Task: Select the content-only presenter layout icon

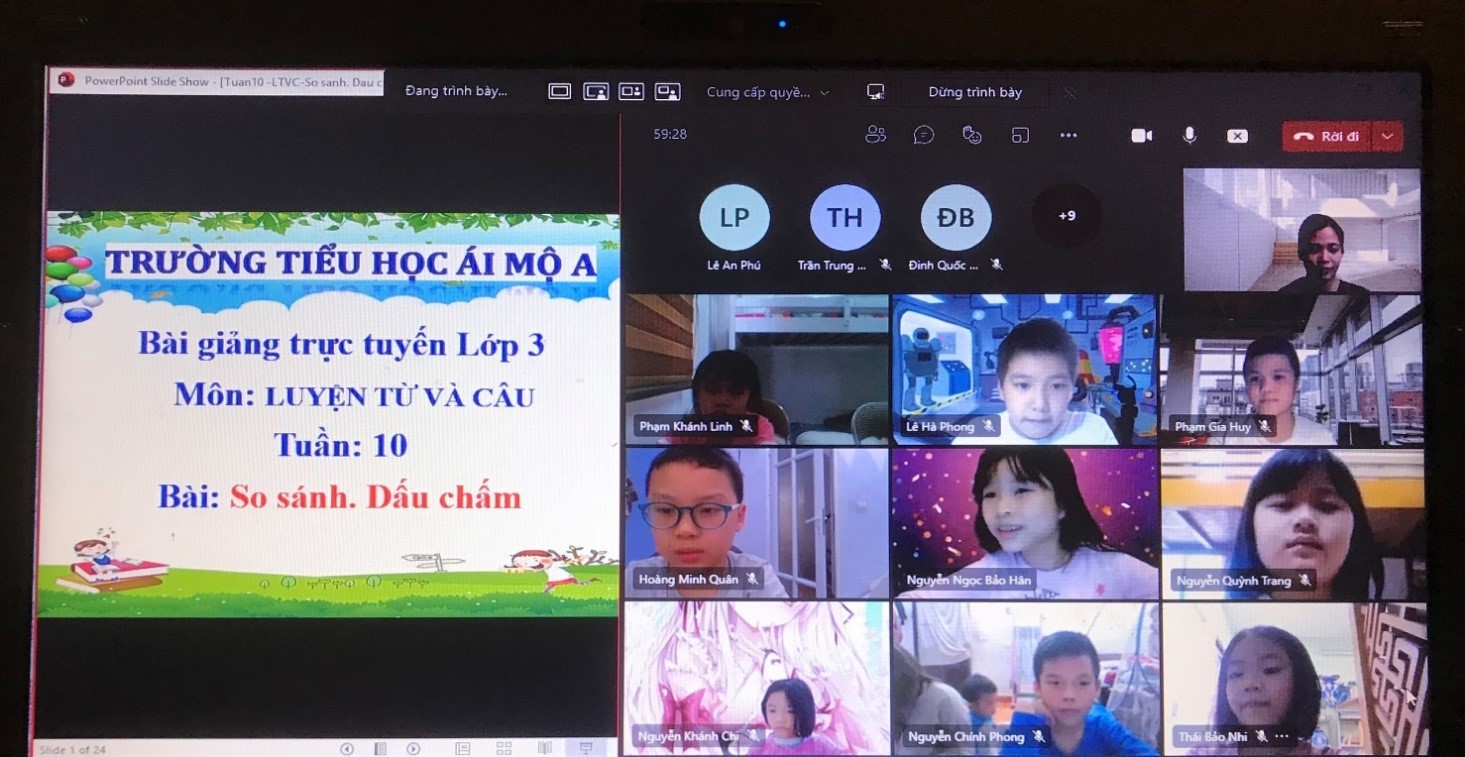Action: [559, 92]
